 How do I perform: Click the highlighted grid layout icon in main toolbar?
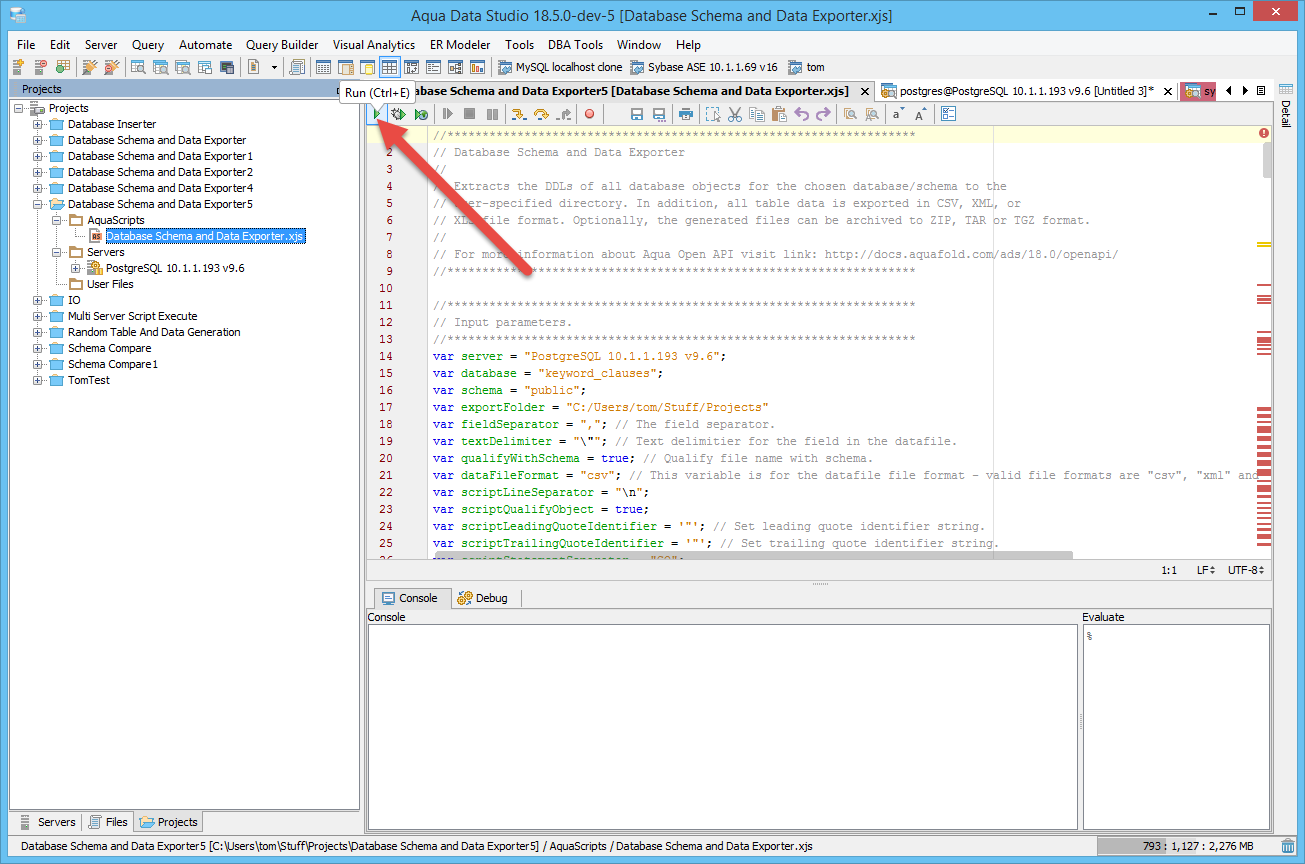(x=390, y=67)
